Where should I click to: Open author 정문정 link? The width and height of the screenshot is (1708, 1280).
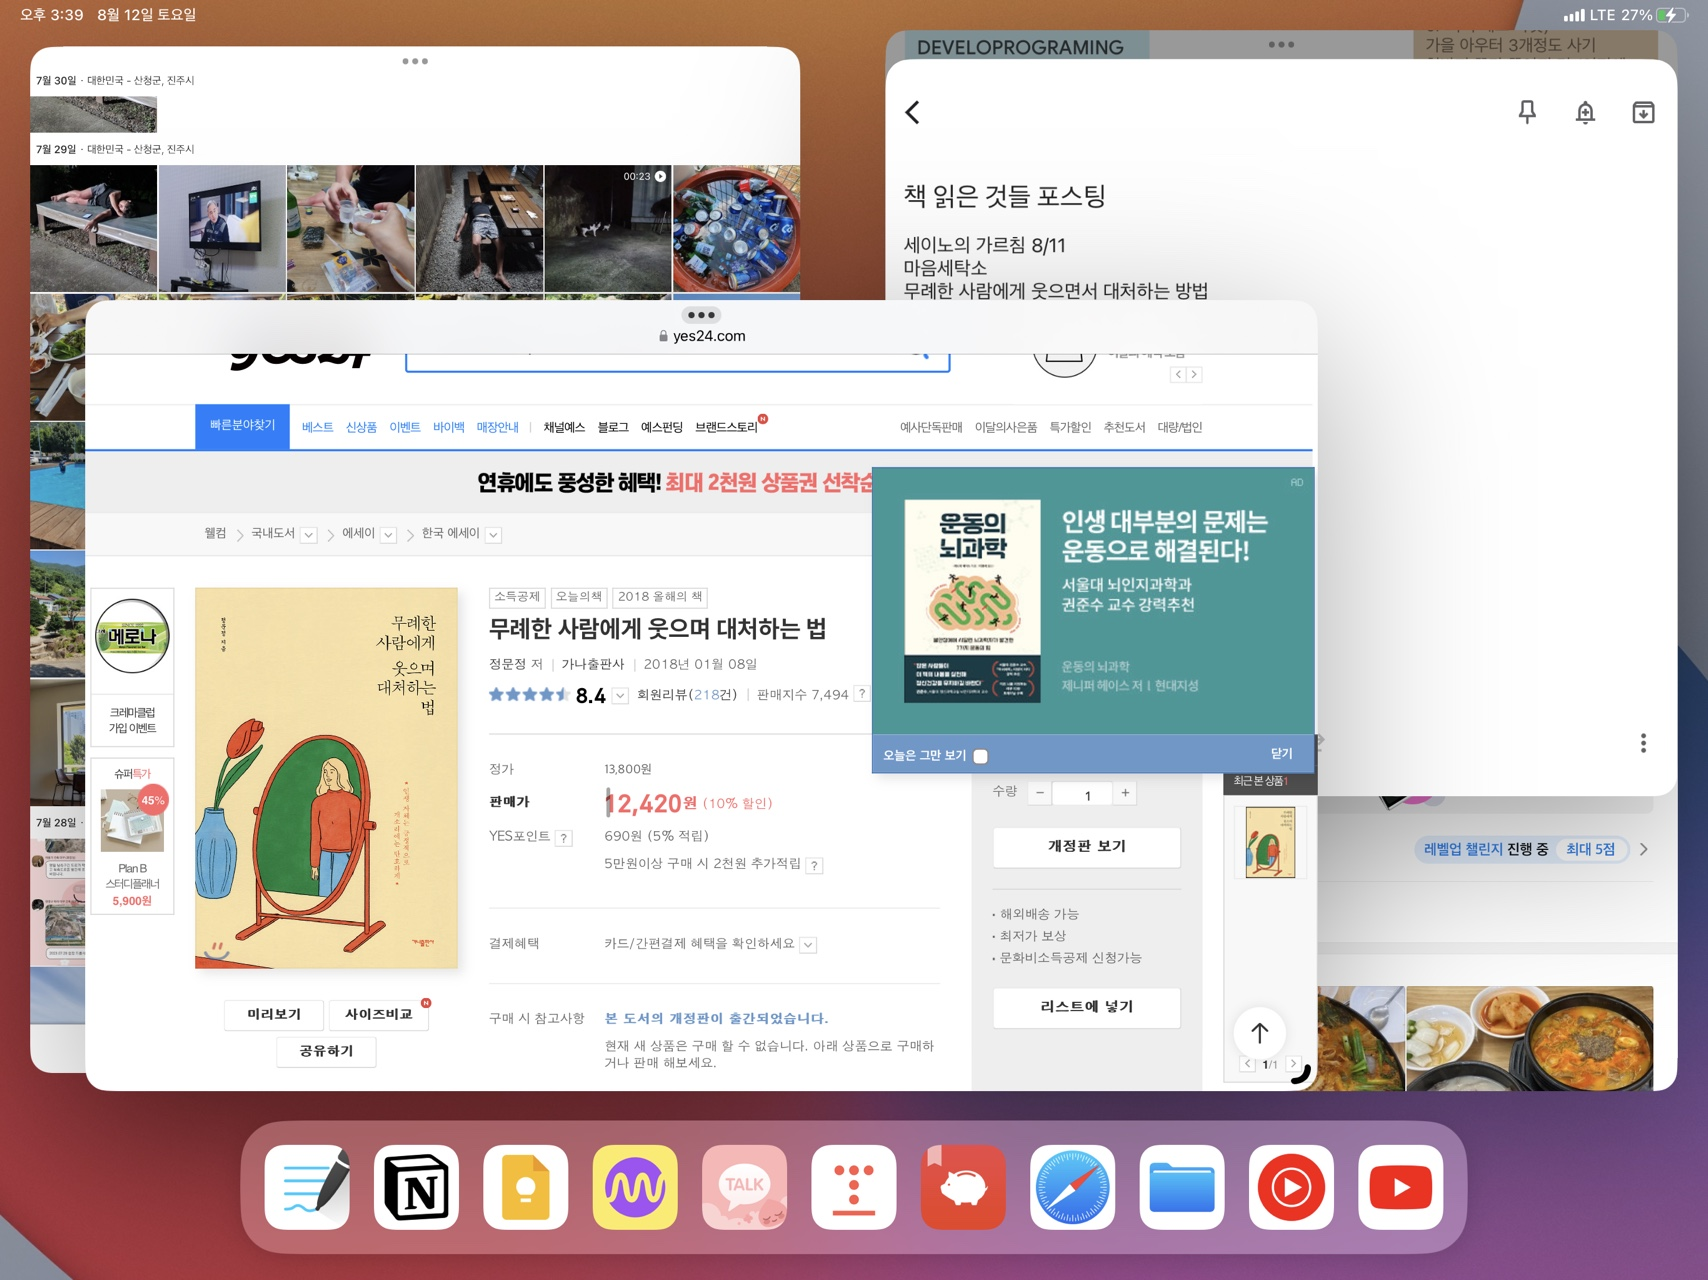click(x=508, y=664)
